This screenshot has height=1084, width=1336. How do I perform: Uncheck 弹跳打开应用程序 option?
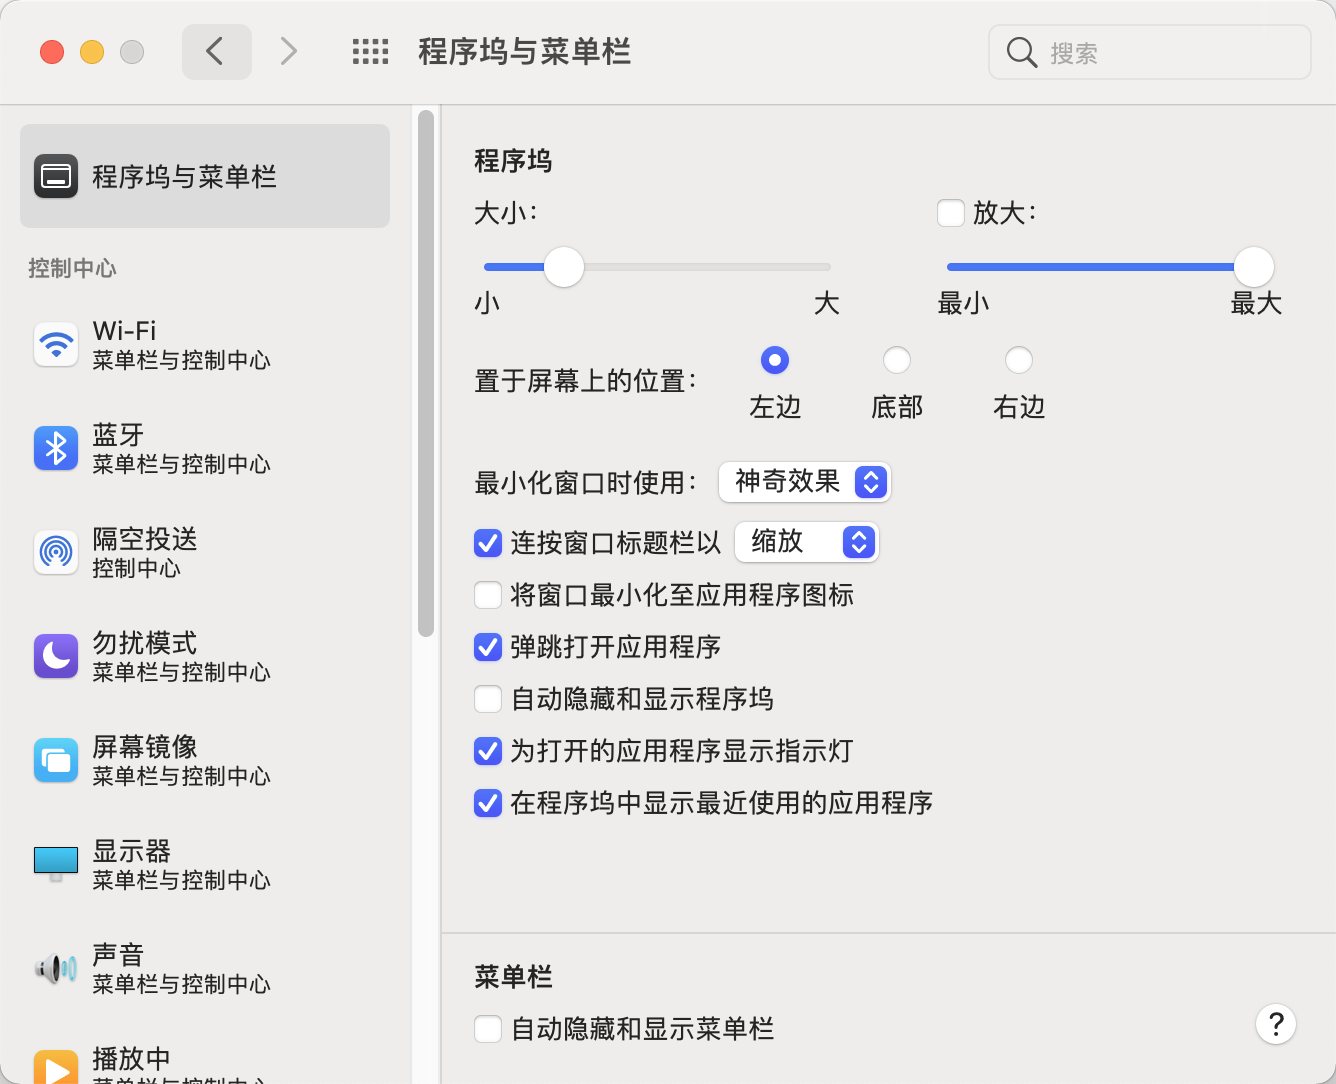click(488, 647)
